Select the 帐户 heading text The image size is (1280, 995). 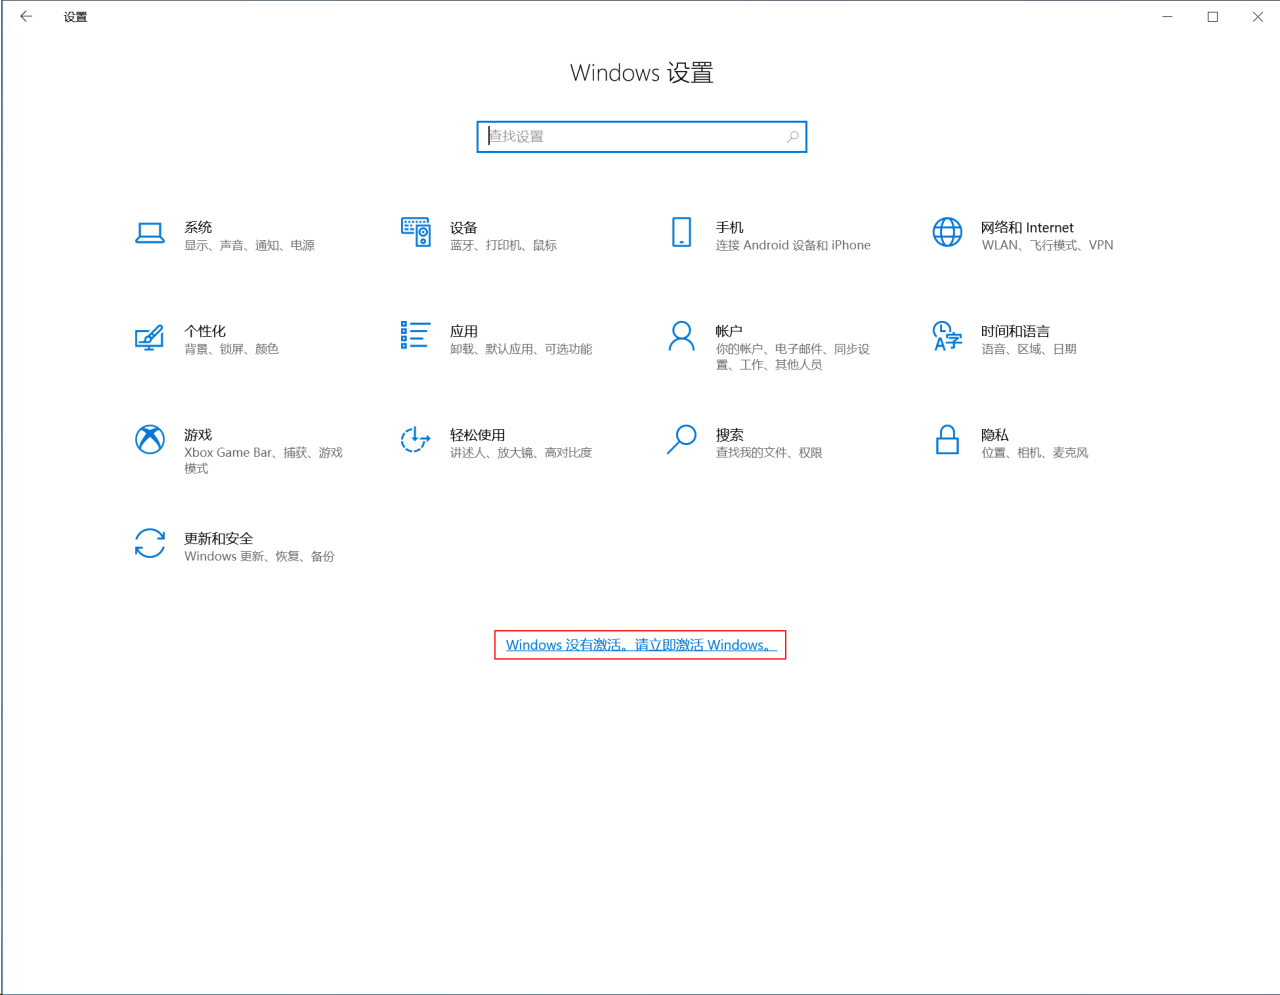(729, 331)
